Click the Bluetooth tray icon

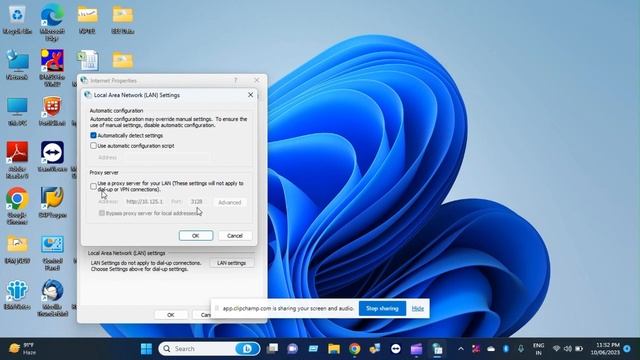[x=506, y=349]
